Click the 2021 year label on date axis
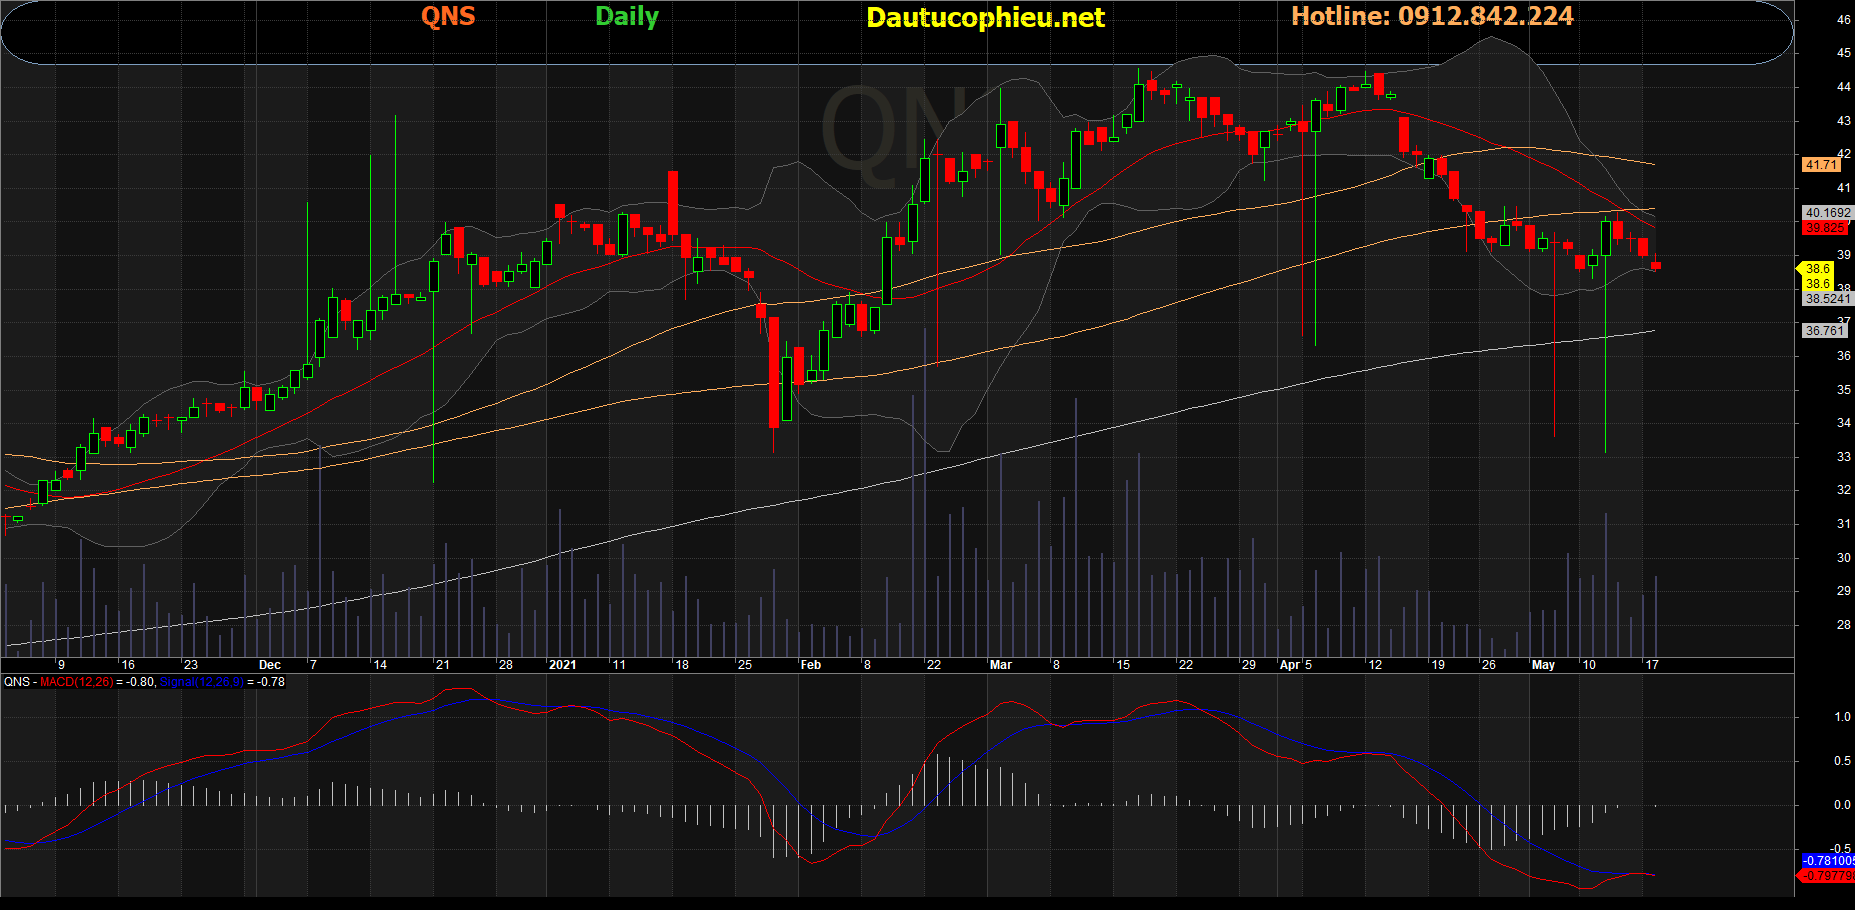1855x910 pixels. [x=563, y=665]
